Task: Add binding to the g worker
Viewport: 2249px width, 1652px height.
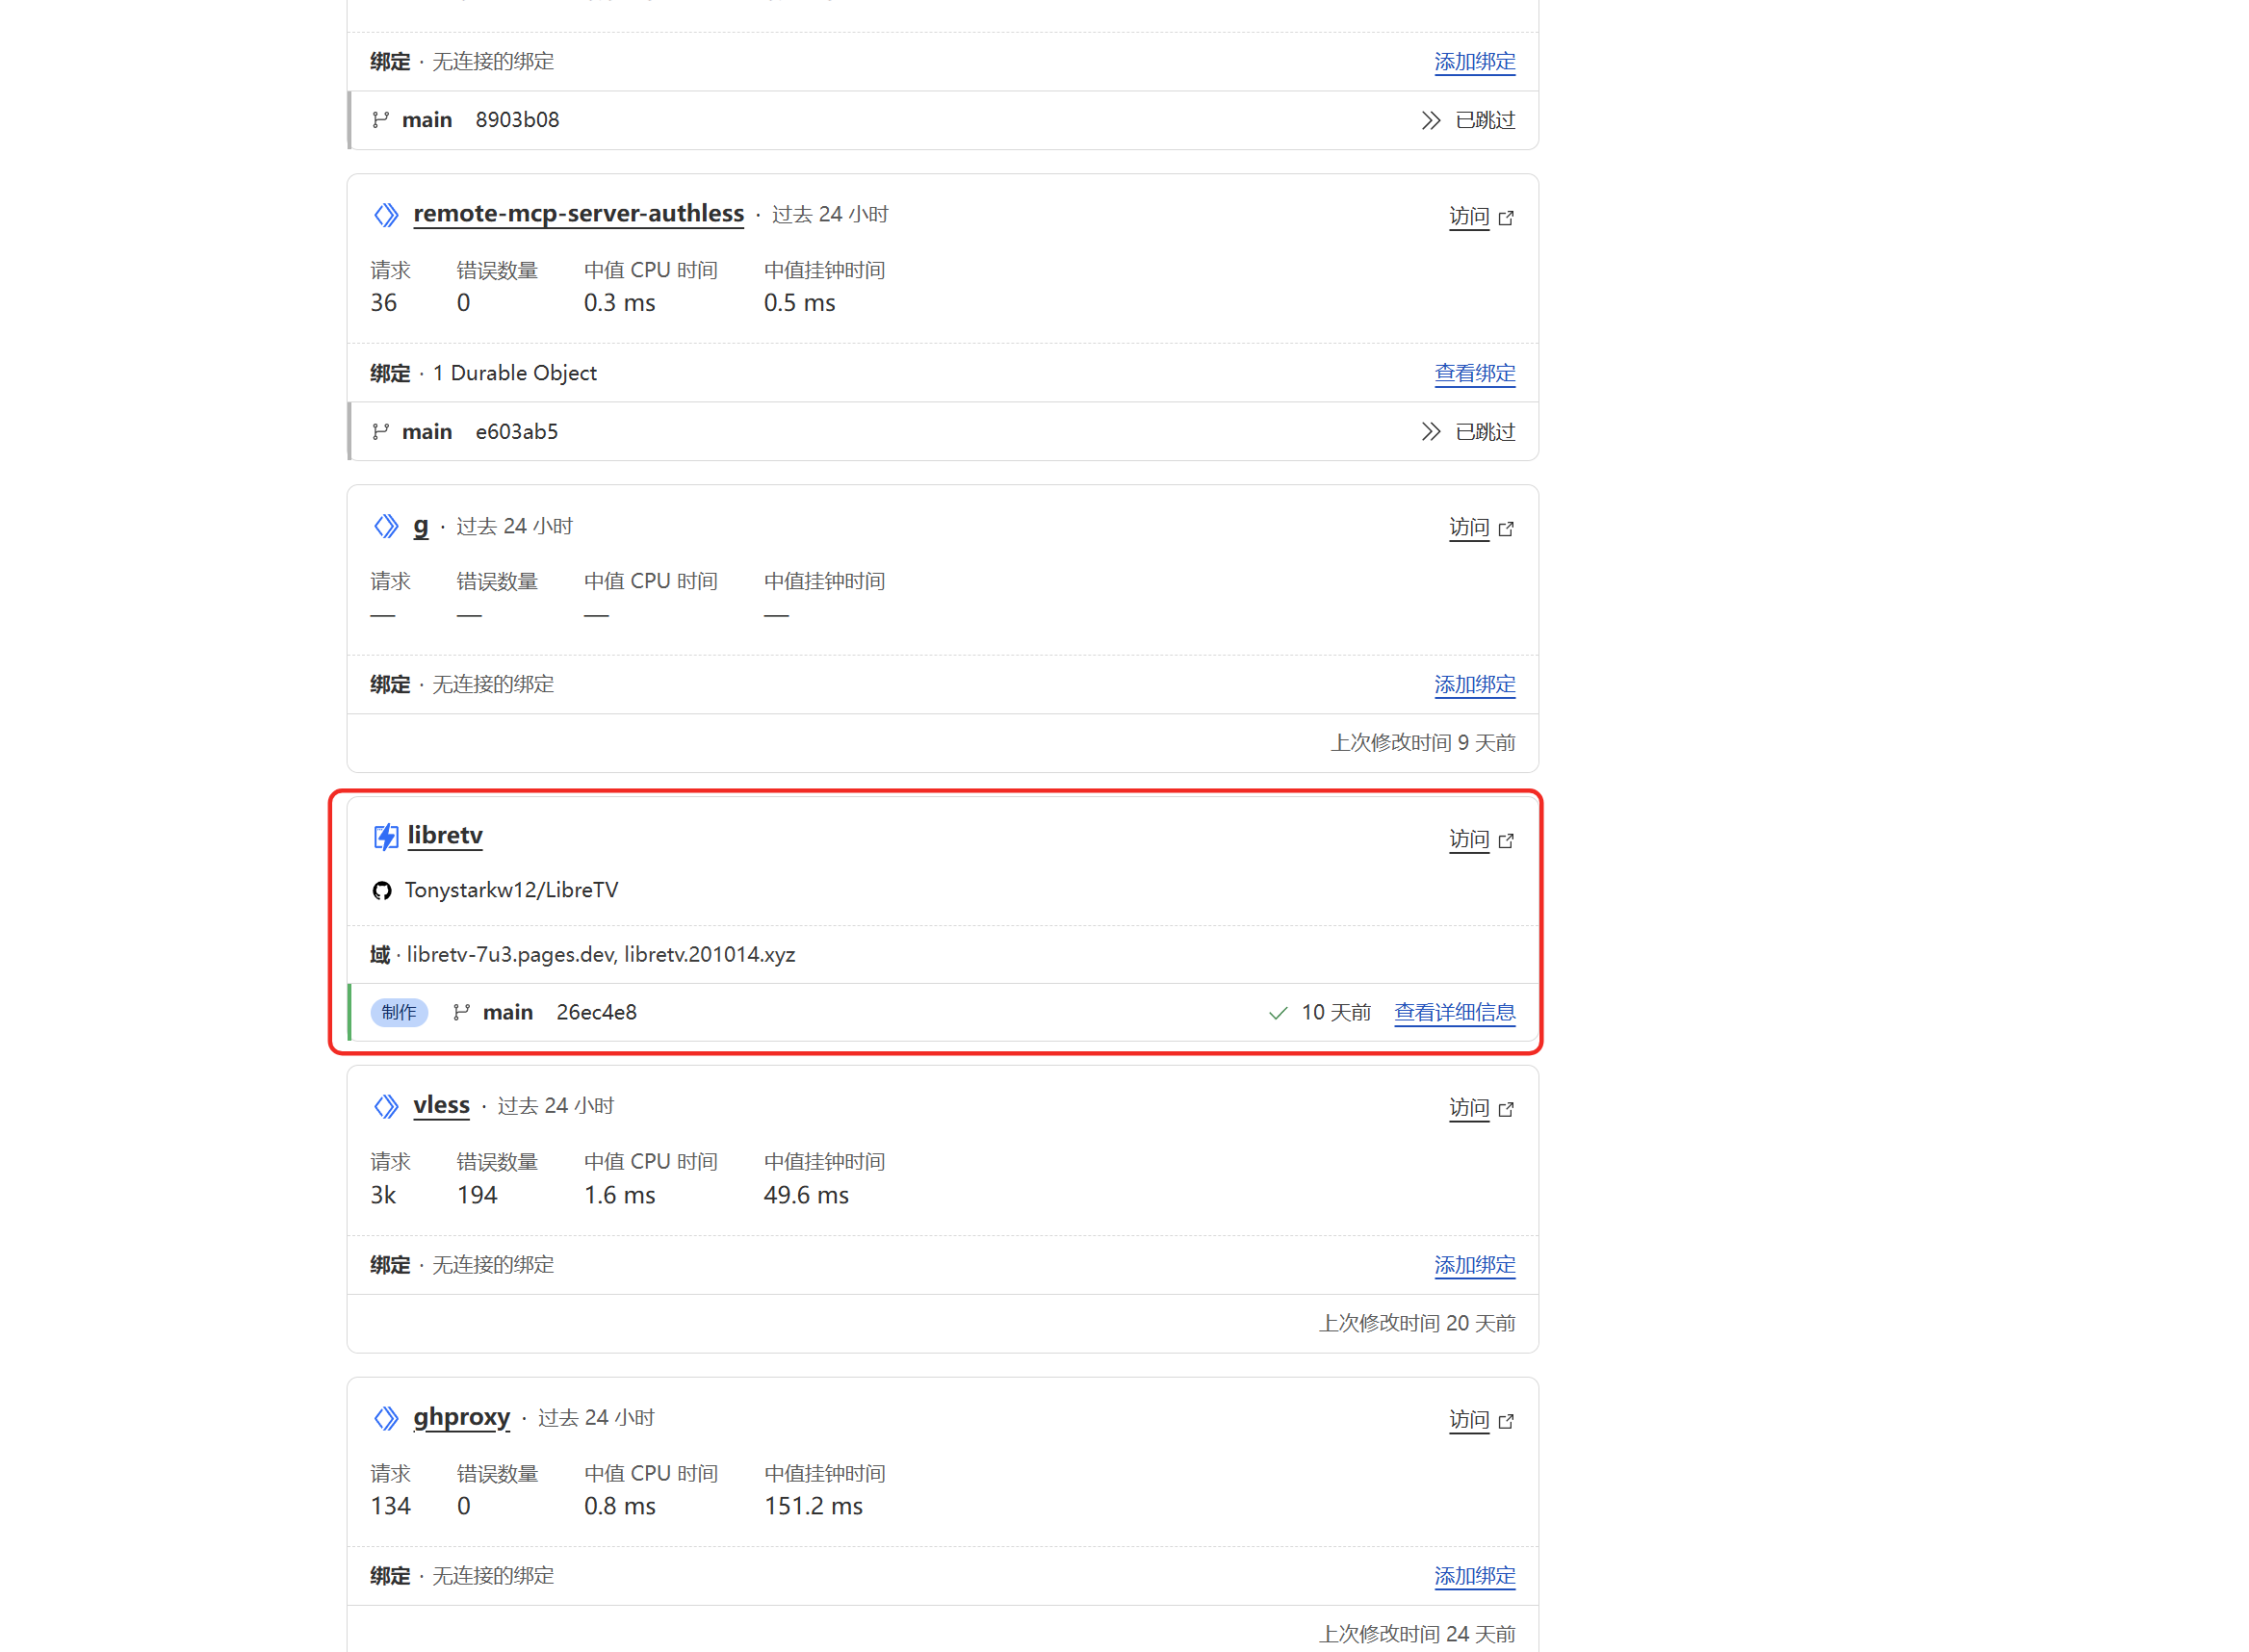Action: 1474,684
